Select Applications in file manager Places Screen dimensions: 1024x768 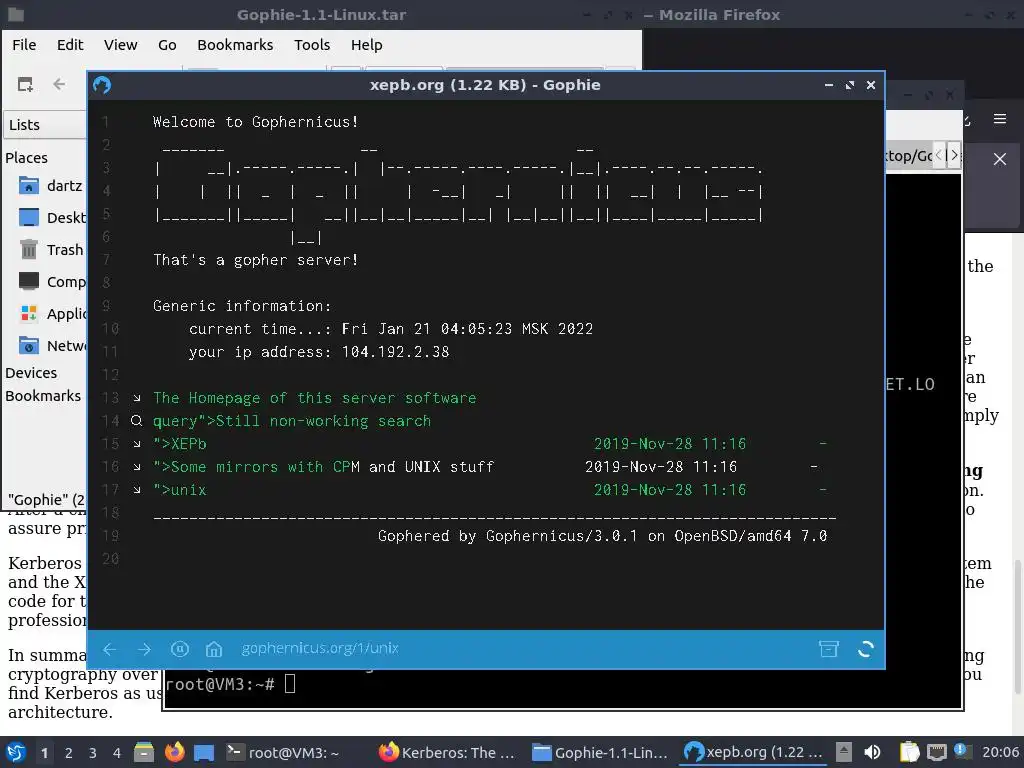(x=52, y=314)
